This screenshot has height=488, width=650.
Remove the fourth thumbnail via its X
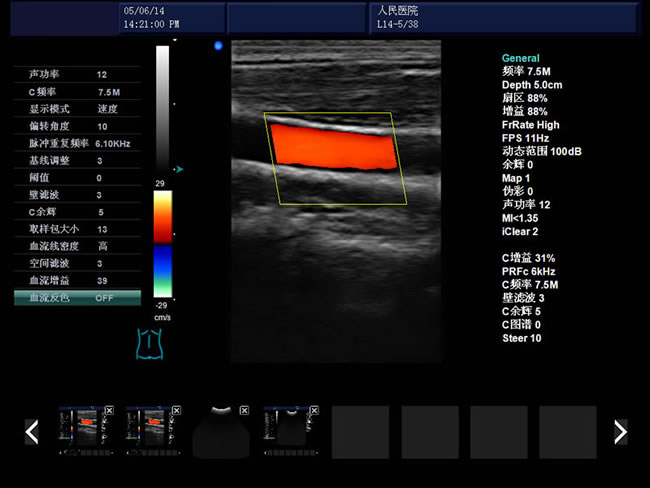314,411
